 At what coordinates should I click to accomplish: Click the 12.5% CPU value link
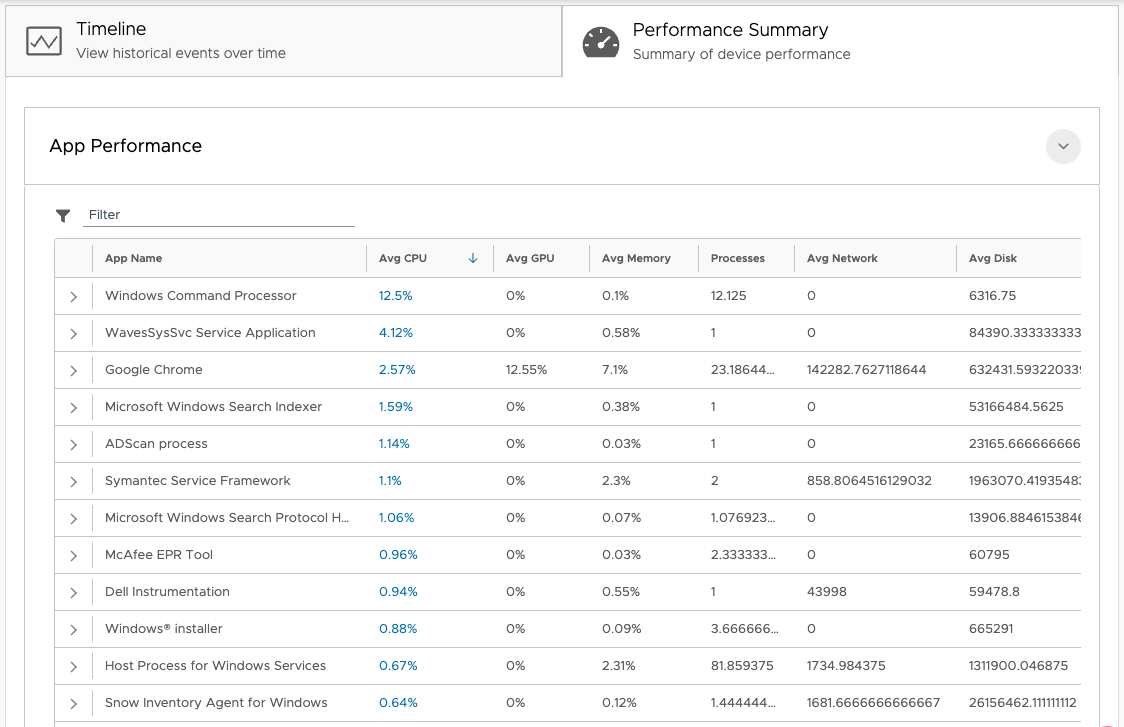(395, 296)
